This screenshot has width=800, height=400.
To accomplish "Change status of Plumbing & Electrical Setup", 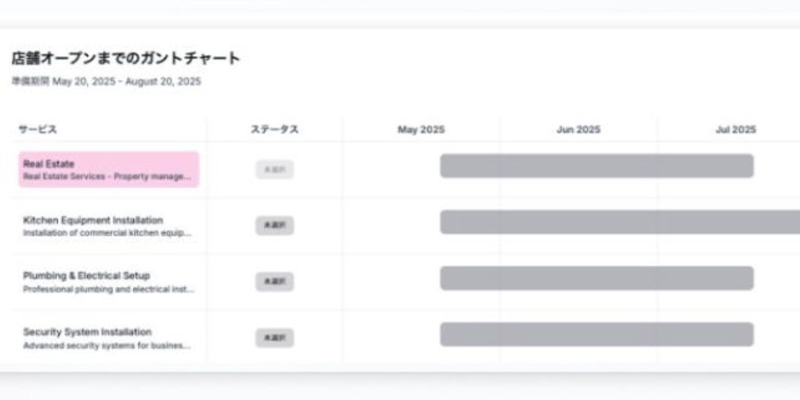I will 274,281.
